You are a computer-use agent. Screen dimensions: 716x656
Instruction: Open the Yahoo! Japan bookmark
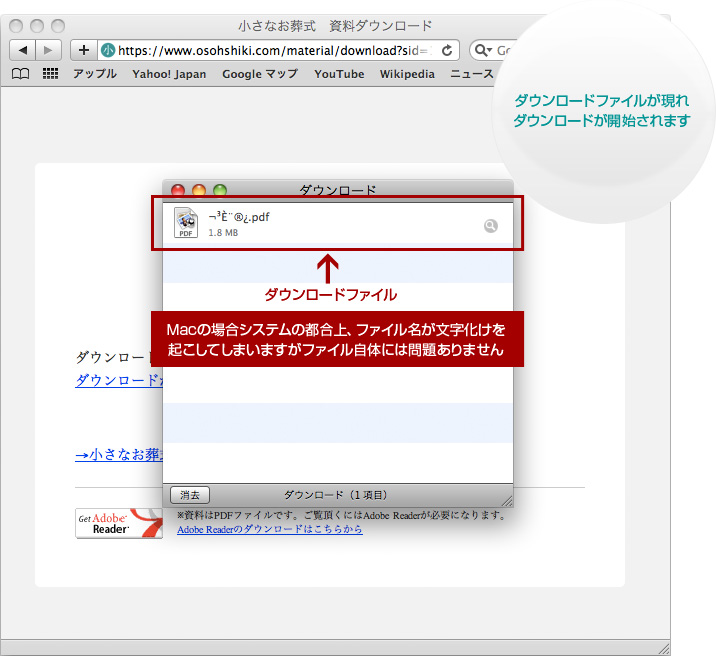(169, 74)
